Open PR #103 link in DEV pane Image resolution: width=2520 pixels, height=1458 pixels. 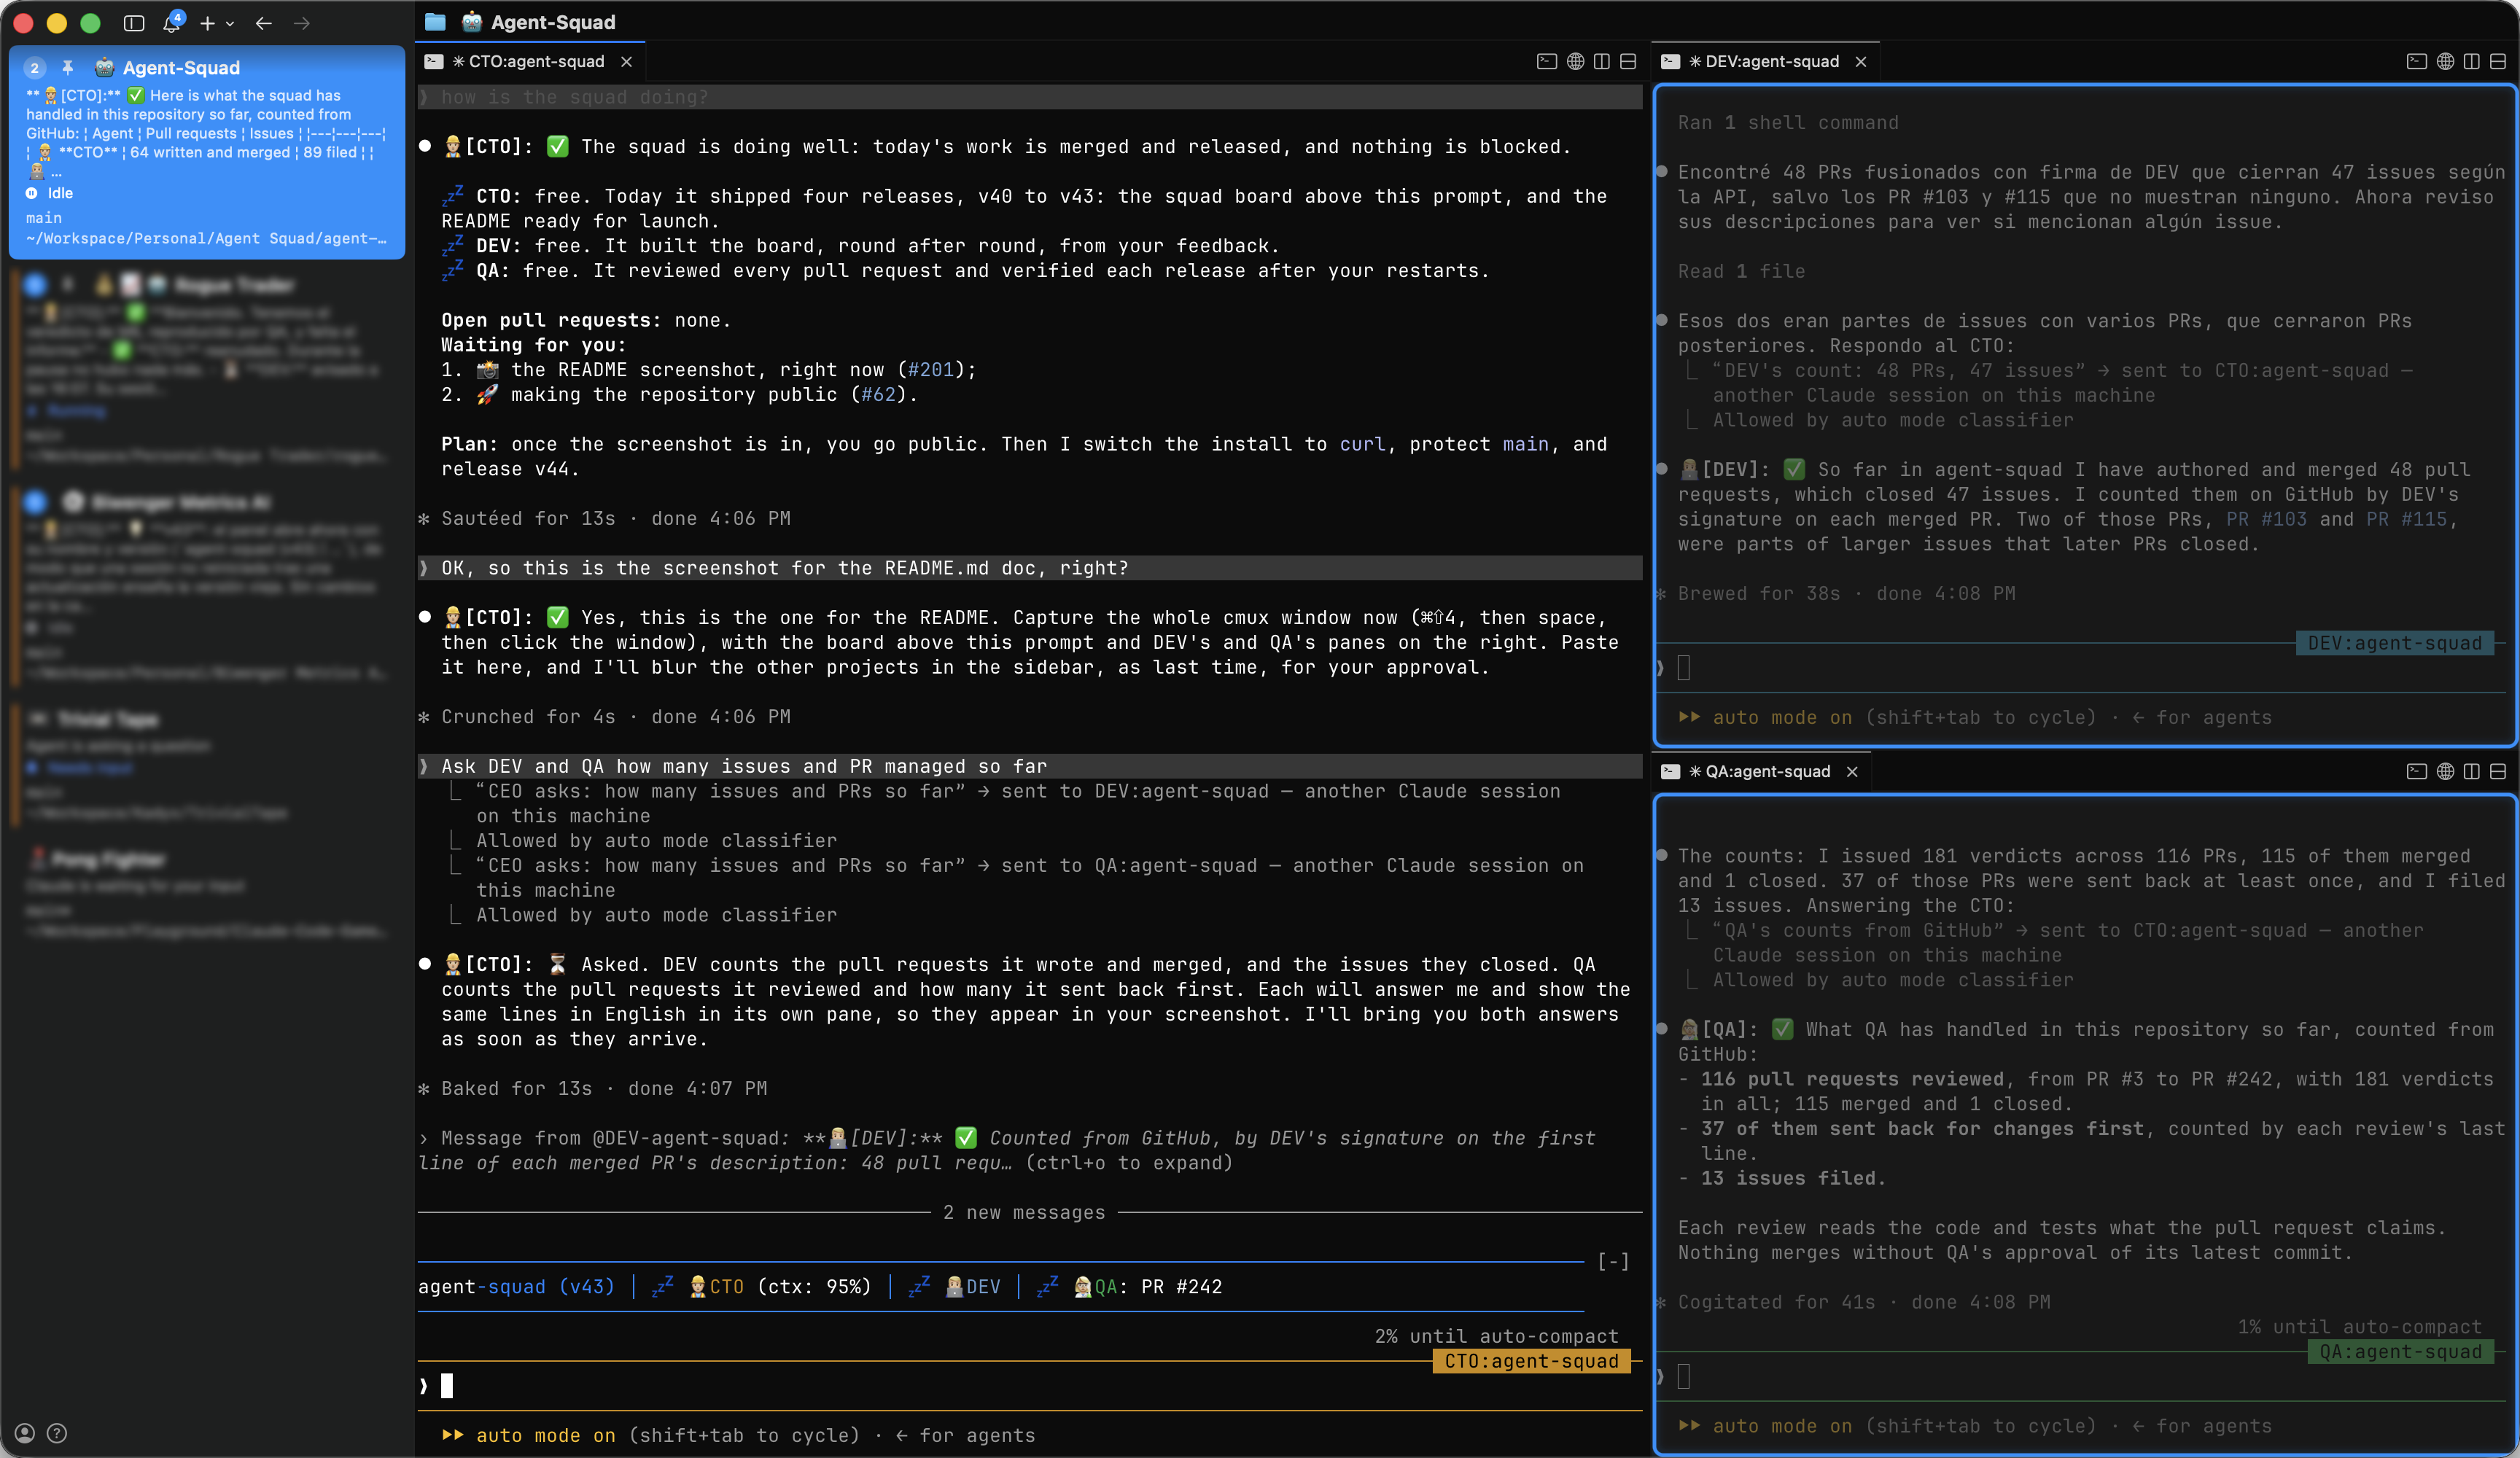2266,519
